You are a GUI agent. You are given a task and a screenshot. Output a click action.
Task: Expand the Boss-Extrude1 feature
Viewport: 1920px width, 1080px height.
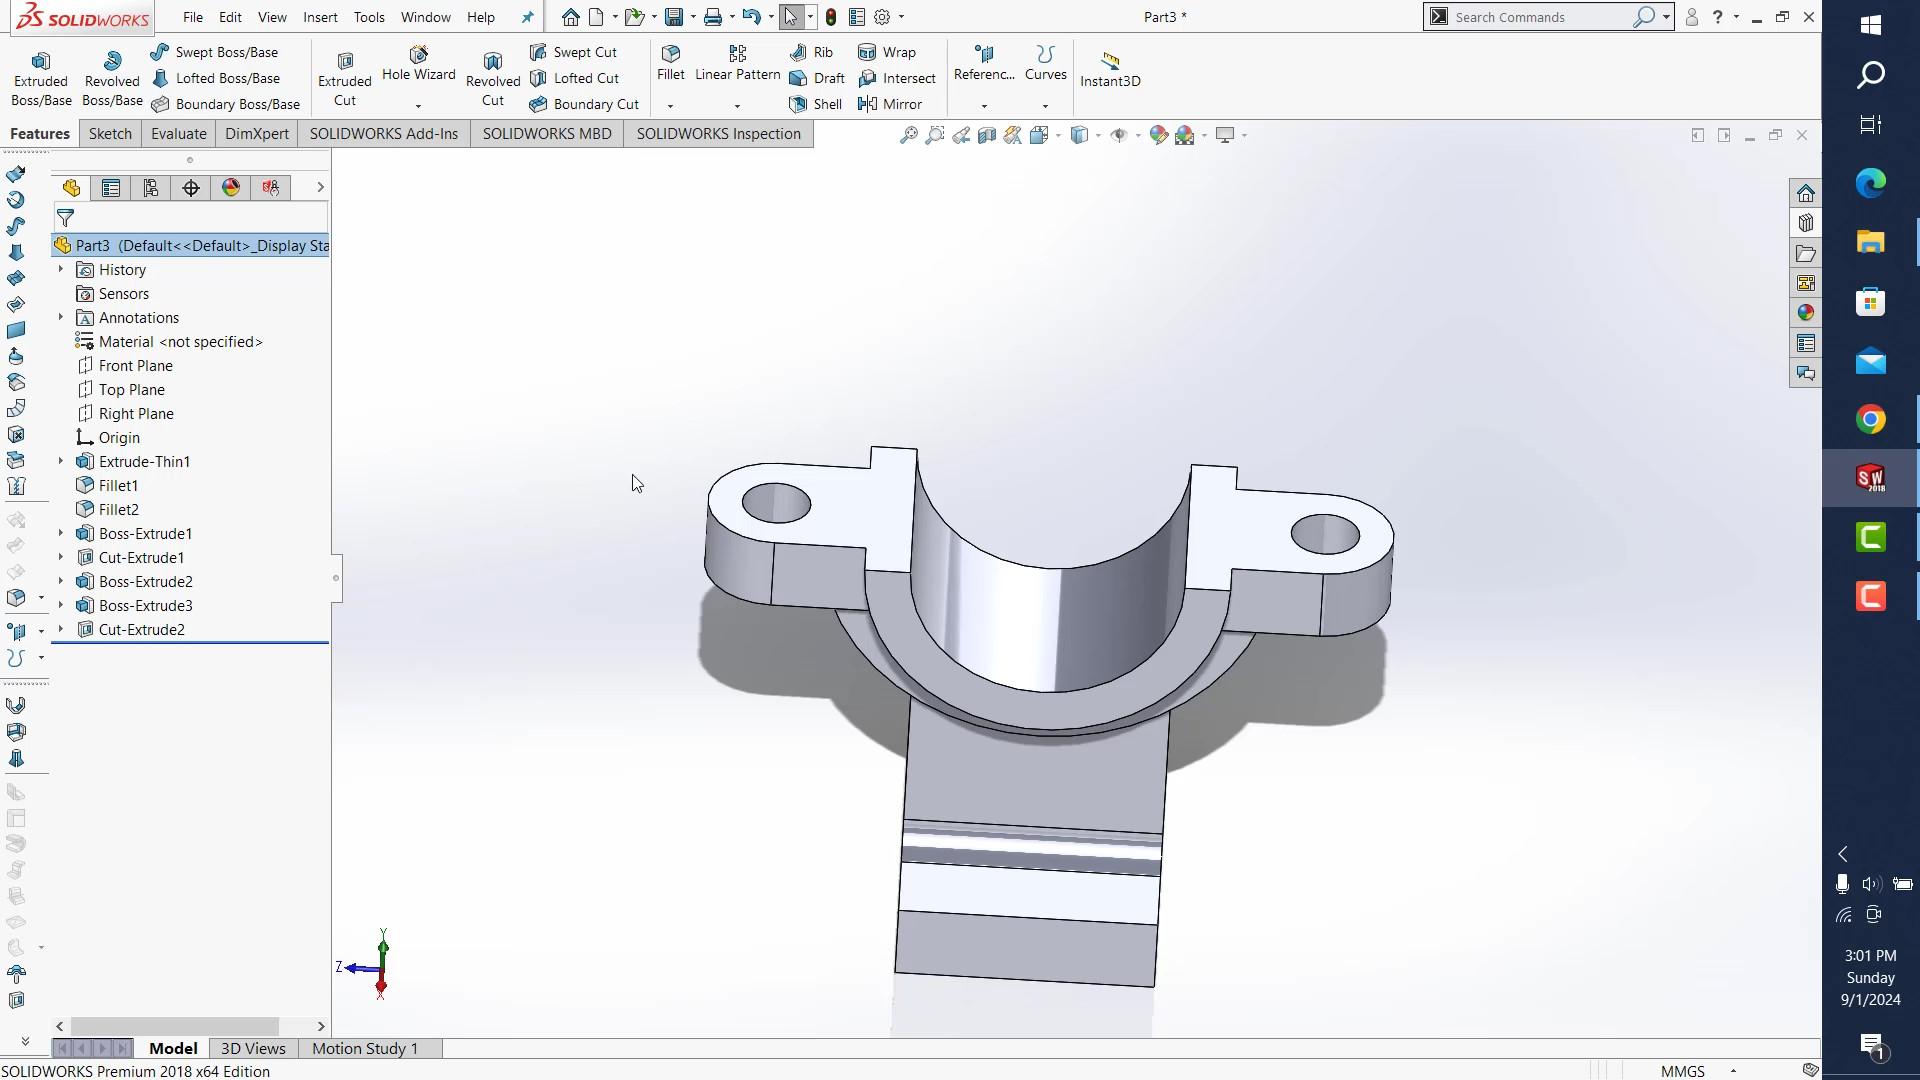(61, 533)
